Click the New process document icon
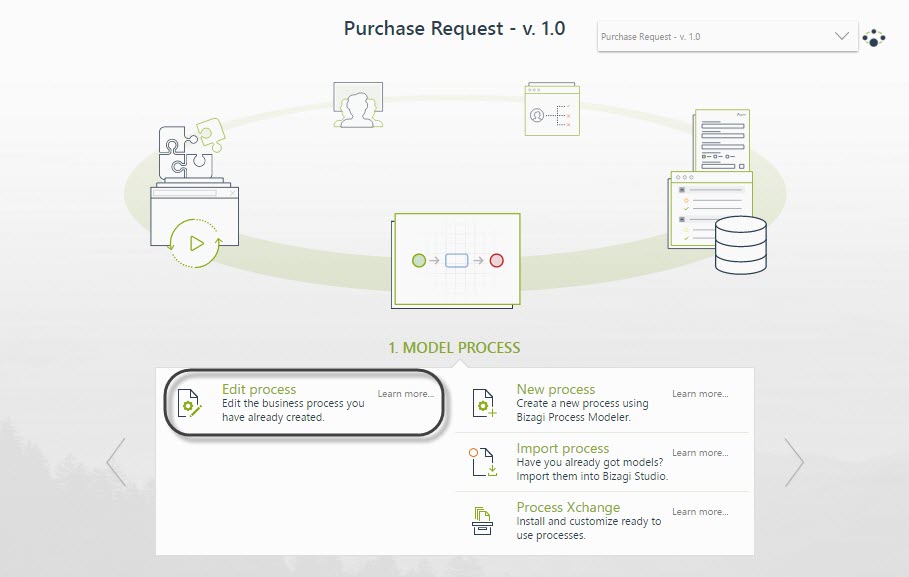The image size is (909, 577). pos(483,403)
